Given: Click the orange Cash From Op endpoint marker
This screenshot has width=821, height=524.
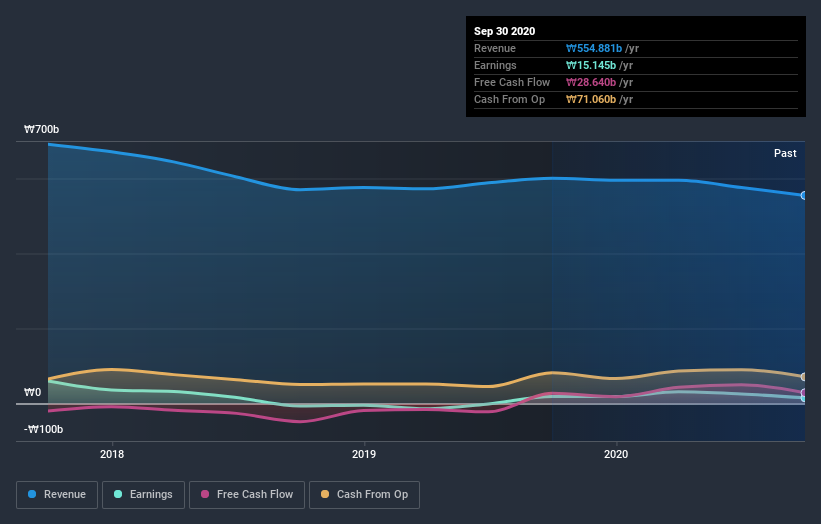Looking at the screenshot, I should pyautogui.click(x=804, y=377).
